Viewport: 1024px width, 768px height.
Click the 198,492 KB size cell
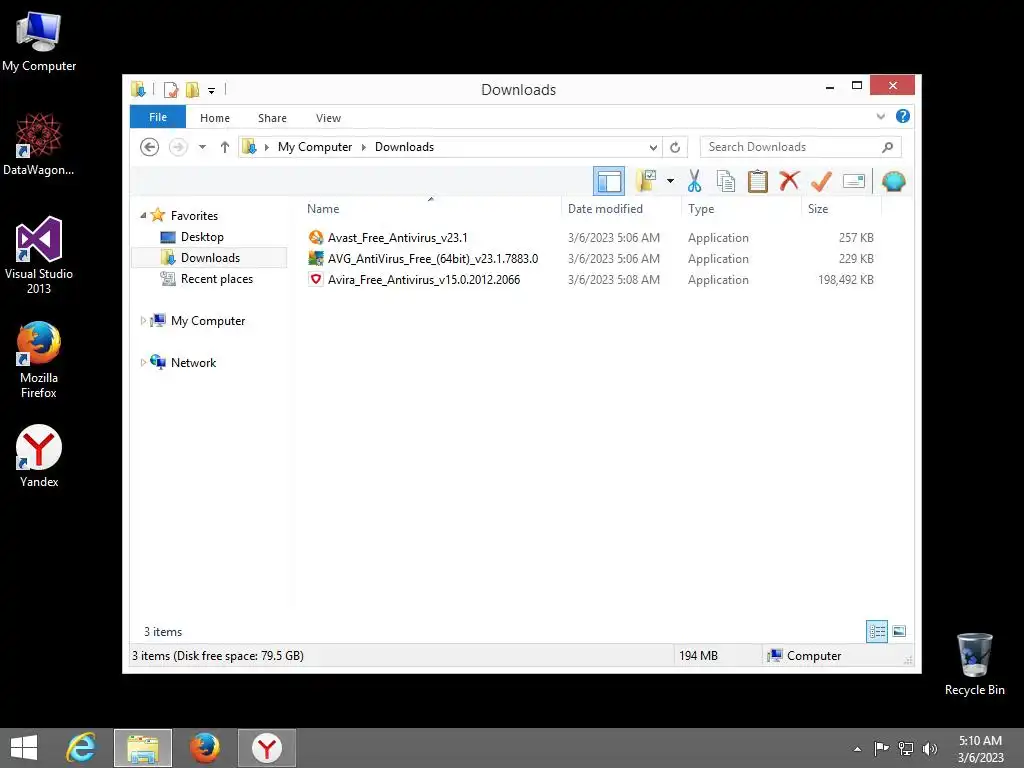[x=845, y=280]
